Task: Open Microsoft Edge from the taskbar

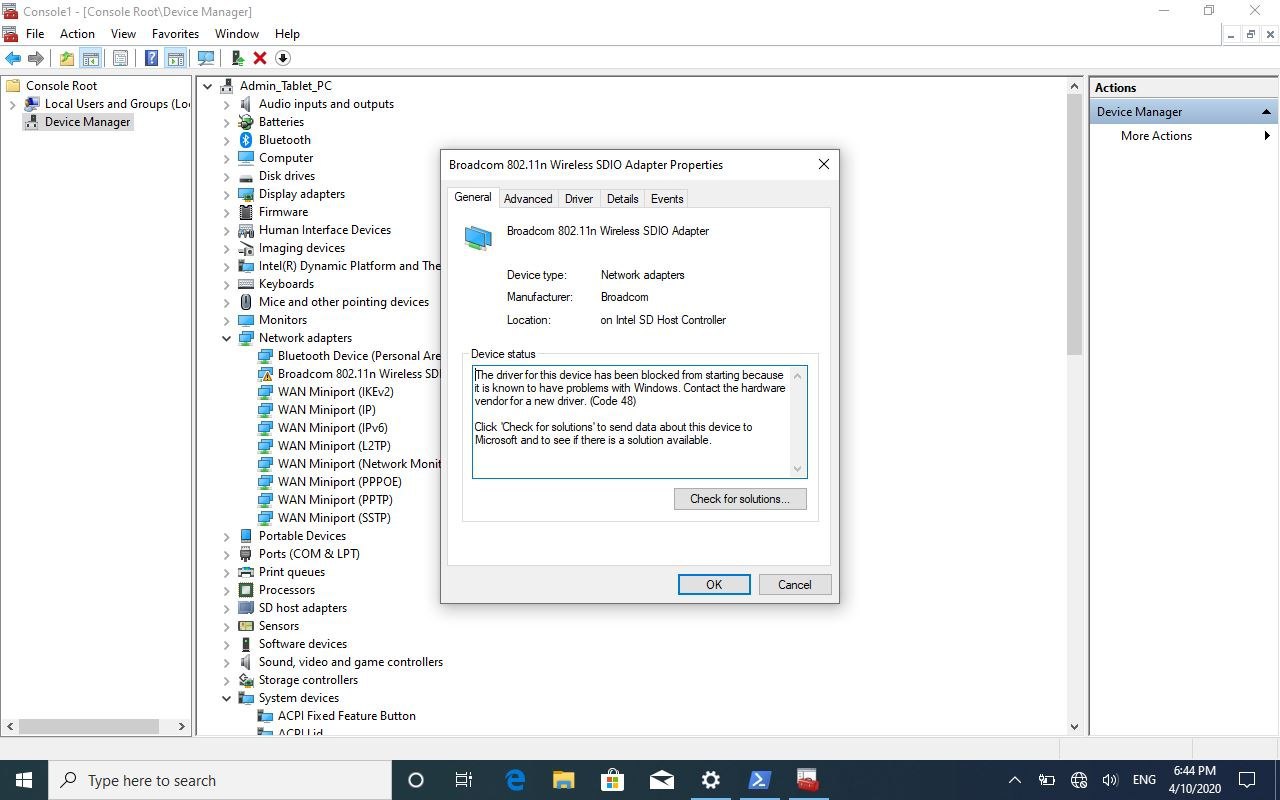Action: [x=515, y=780]
